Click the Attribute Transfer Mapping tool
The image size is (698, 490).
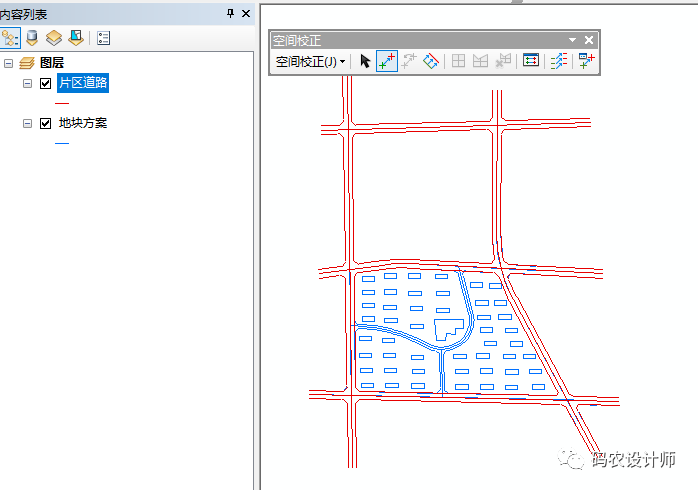coord(559,61)
